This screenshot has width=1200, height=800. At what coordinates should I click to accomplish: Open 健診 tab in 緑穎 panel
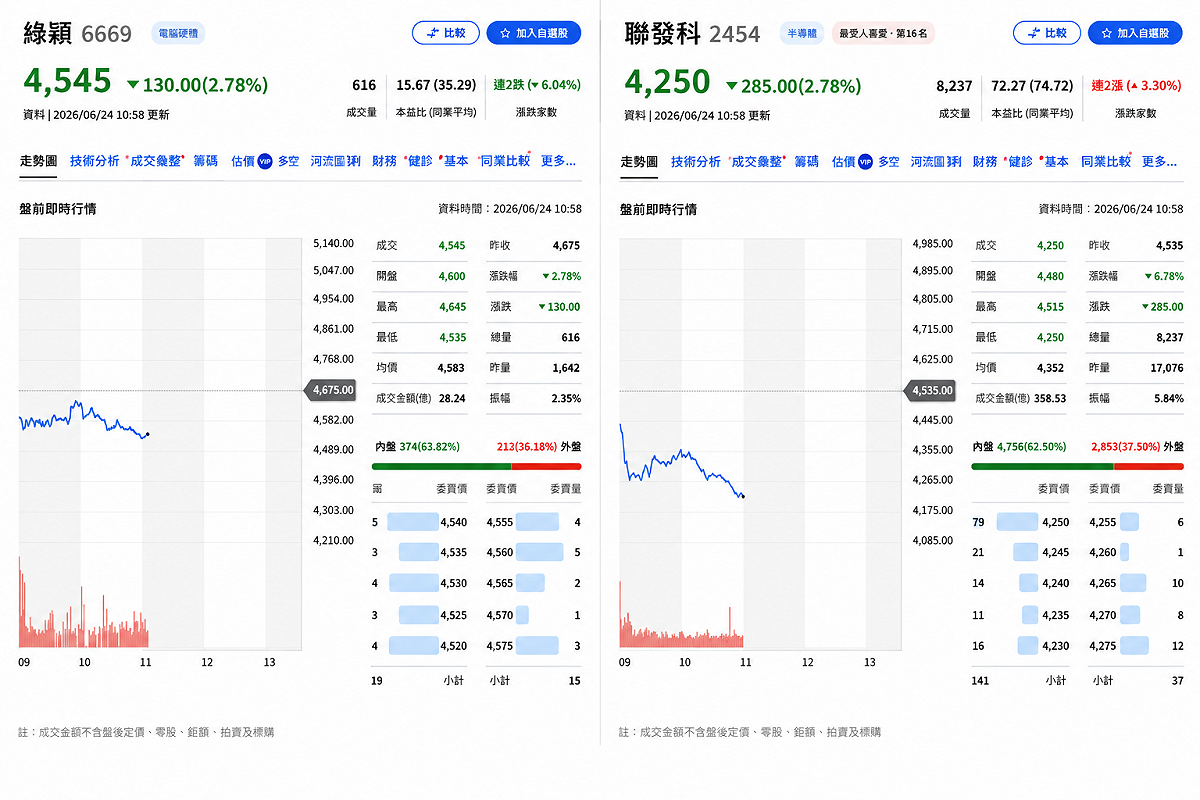pyautogui.click(x=420, y=161)
